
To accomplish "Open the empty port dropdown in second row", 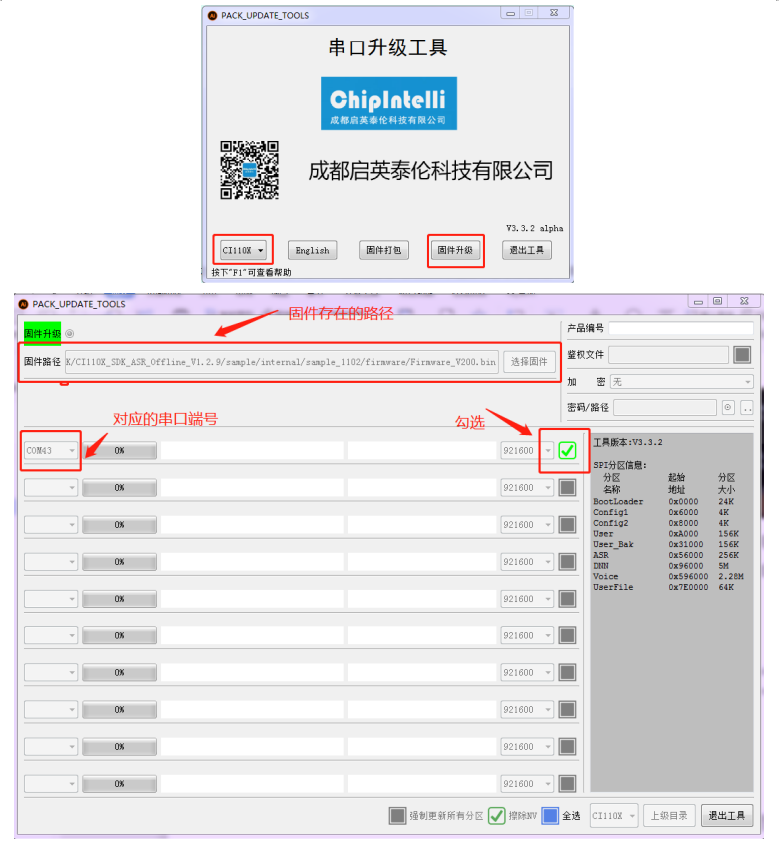I will coord(51,488).
